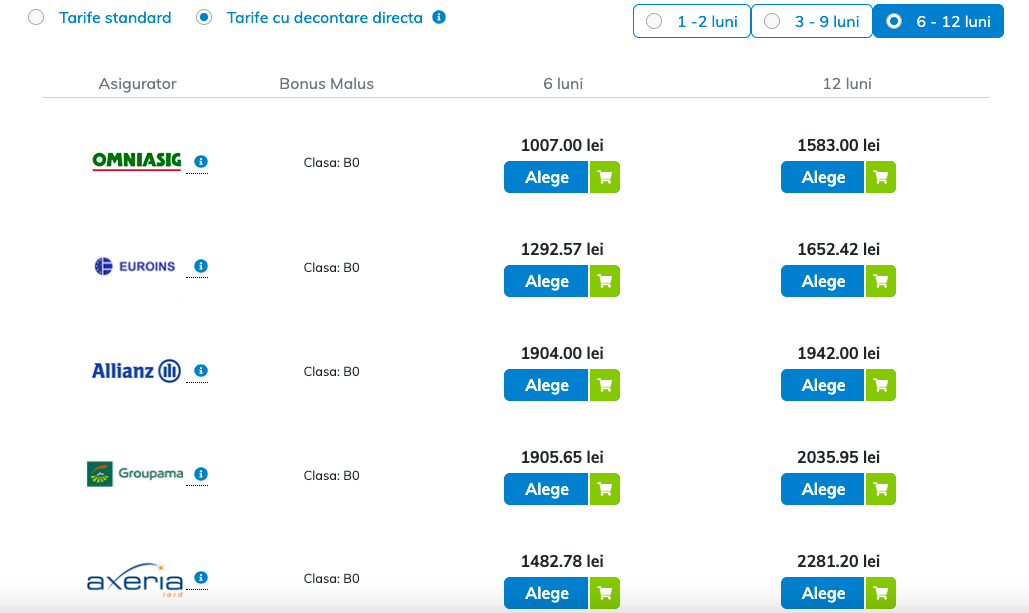Select Tarife cu decontare directa radio
1029x613 pixels.
[x=205, y=18]
